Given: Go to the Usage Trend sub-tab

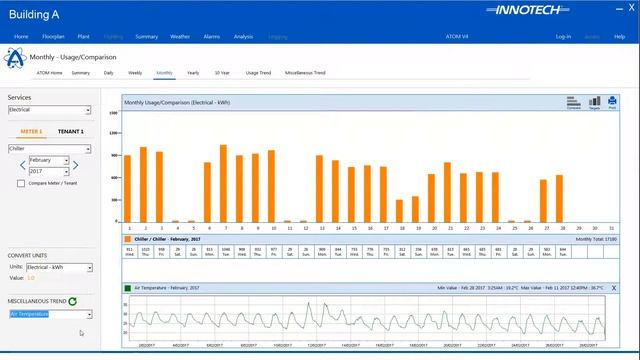Looking at the screenshot, I should click(x=258, y=73).
